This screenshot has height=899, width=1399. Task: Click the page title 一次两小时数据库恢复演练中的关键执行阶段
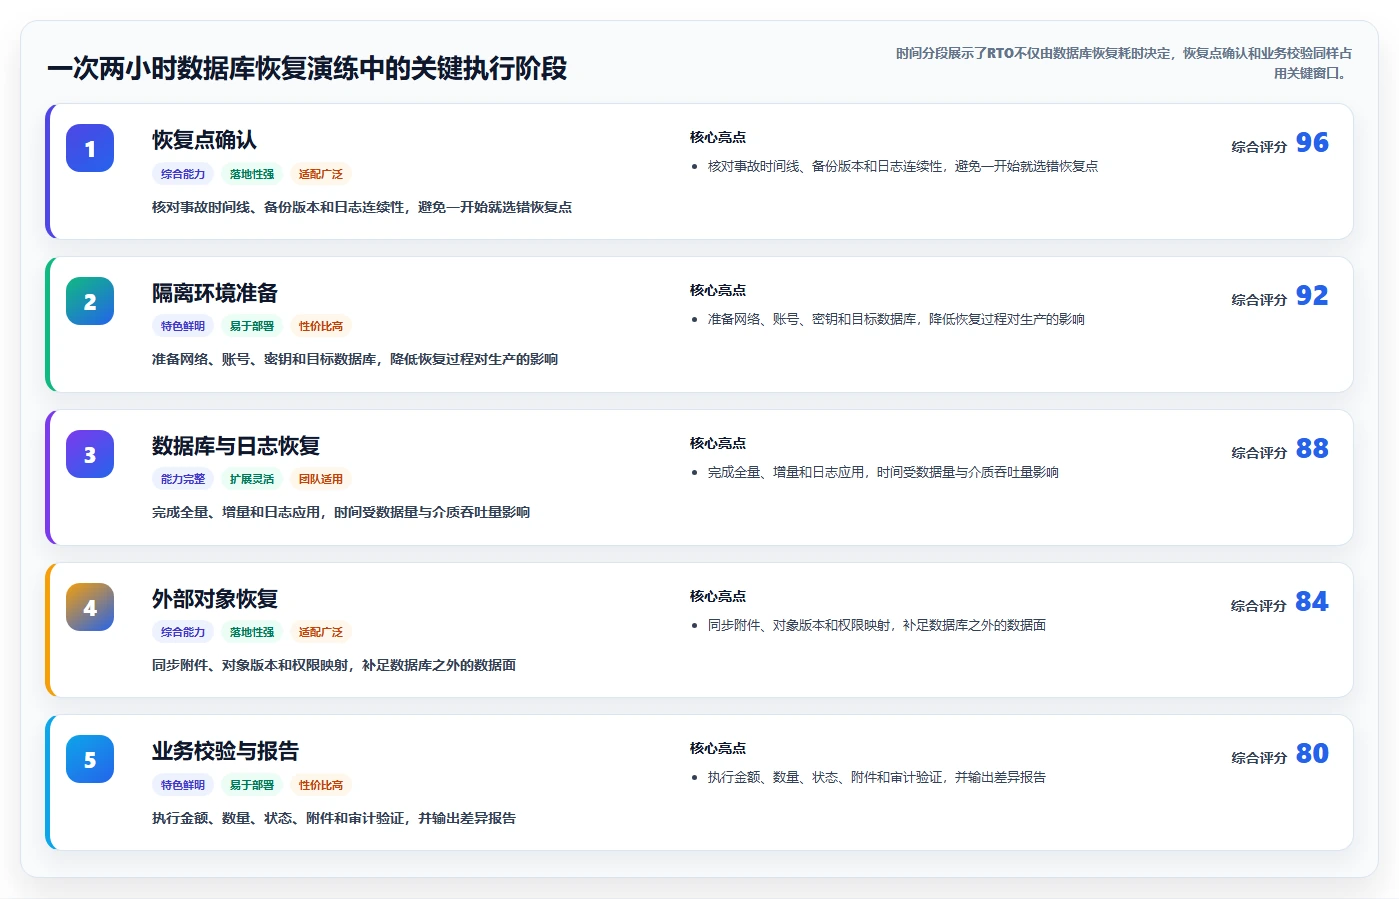[x=307, y=69]
